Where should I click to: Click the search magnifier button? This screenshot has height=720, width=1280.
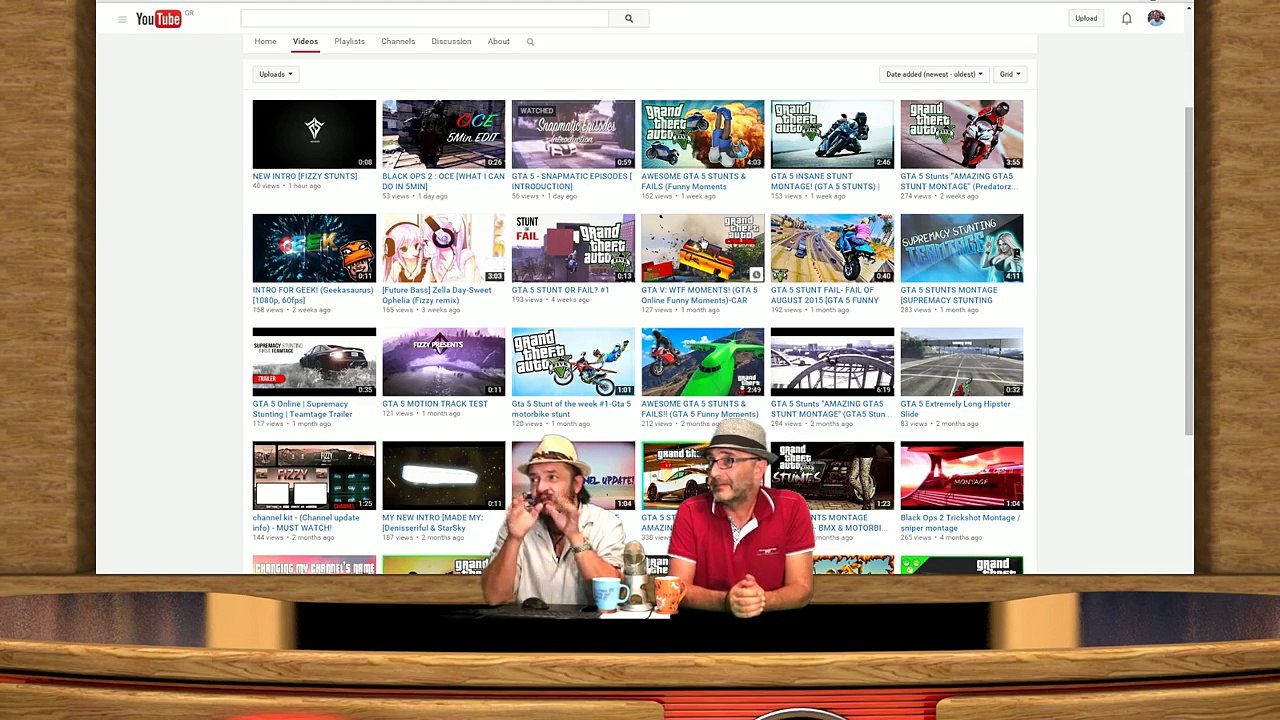[629, 18]
